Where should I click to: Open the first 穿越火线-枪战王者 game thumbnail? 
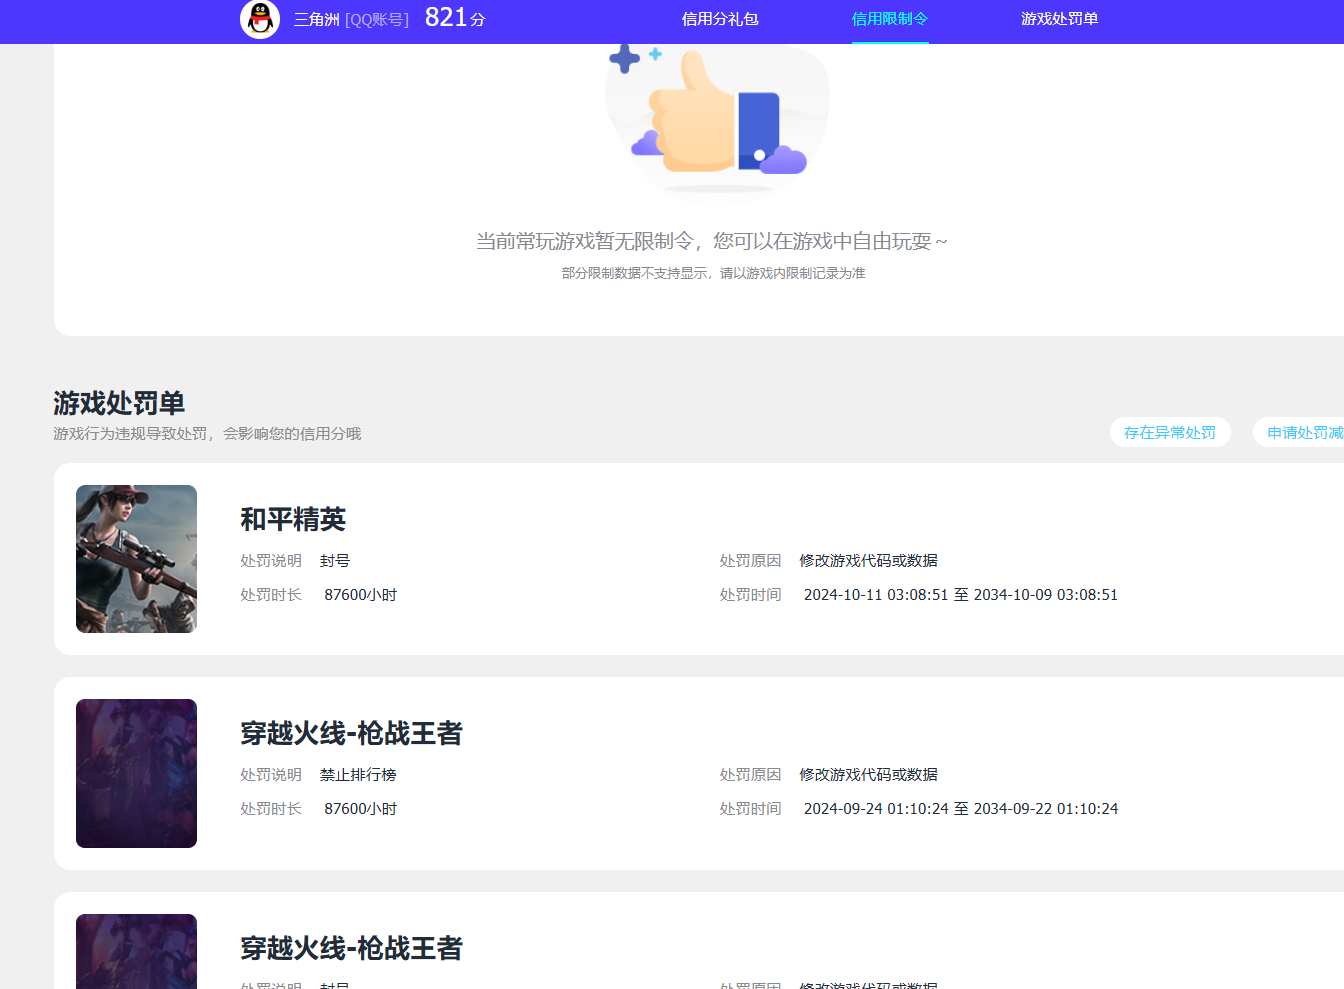click(x=136, y=773)
